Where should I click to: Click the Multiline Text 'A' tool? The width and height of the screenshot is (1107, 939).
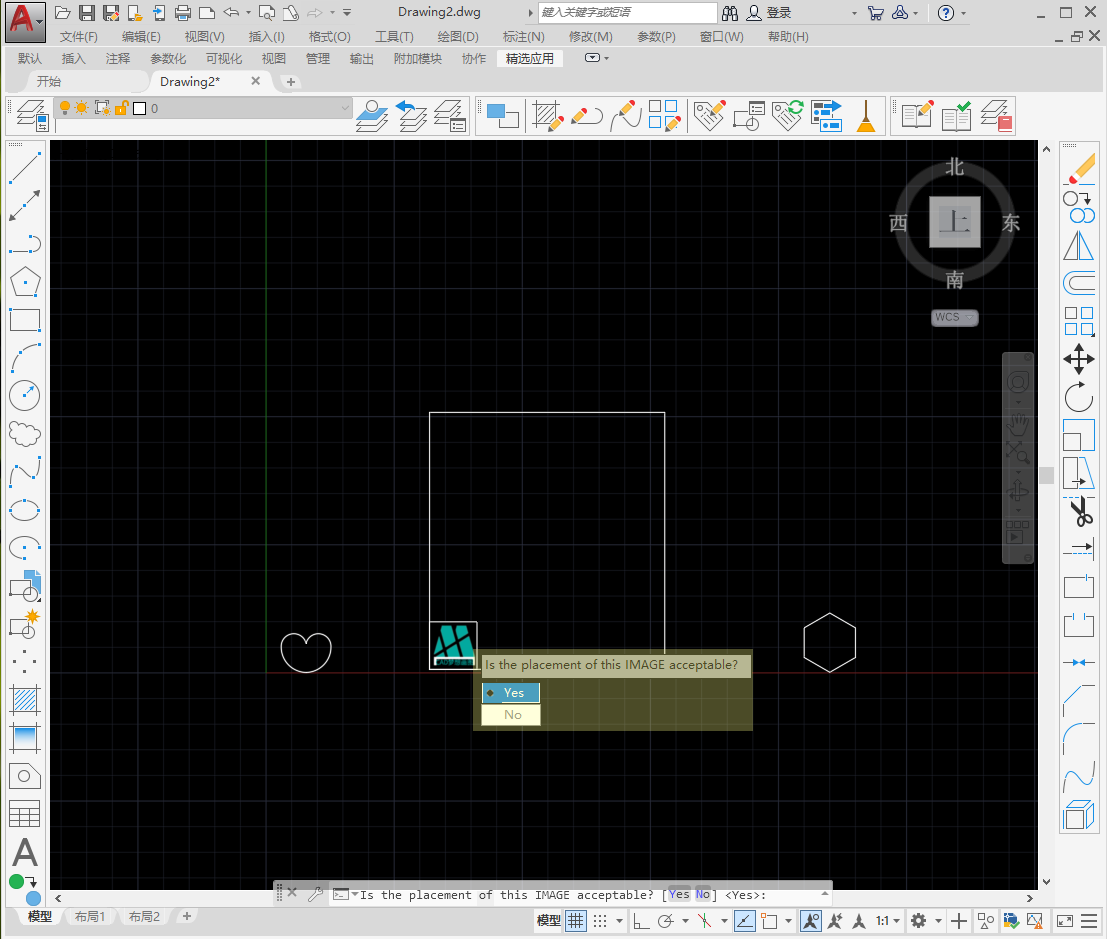pyautogui.click(x=24, y=853)
